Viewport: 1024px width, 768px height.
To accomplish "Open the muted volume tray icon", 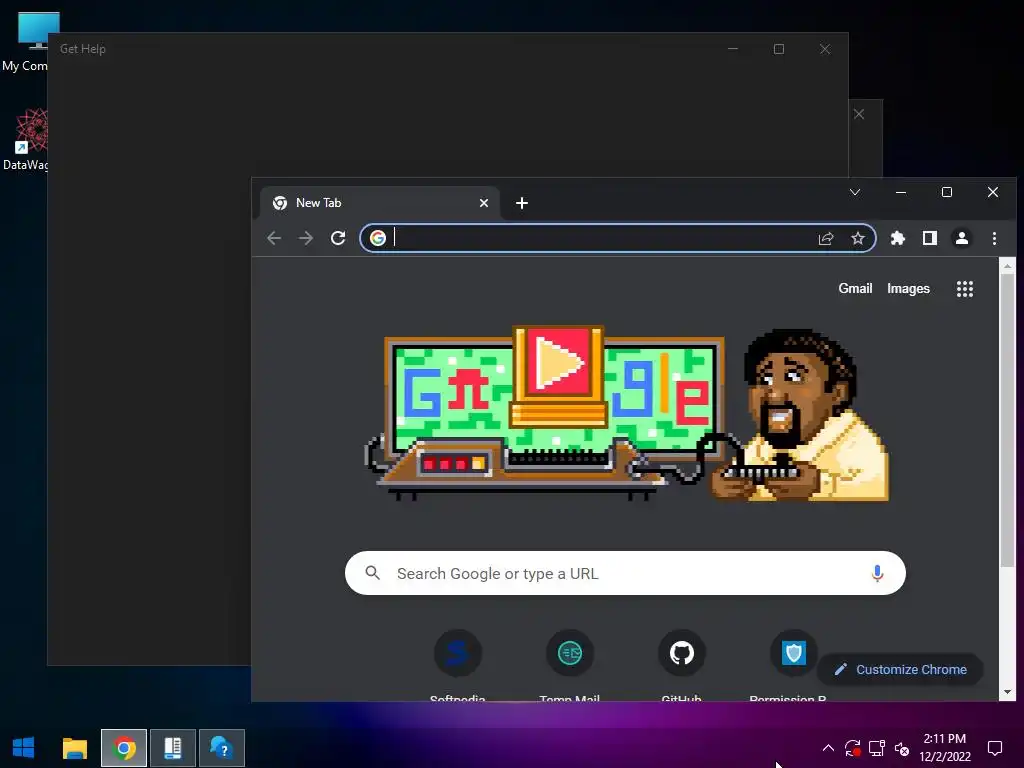I will [901, 748].
